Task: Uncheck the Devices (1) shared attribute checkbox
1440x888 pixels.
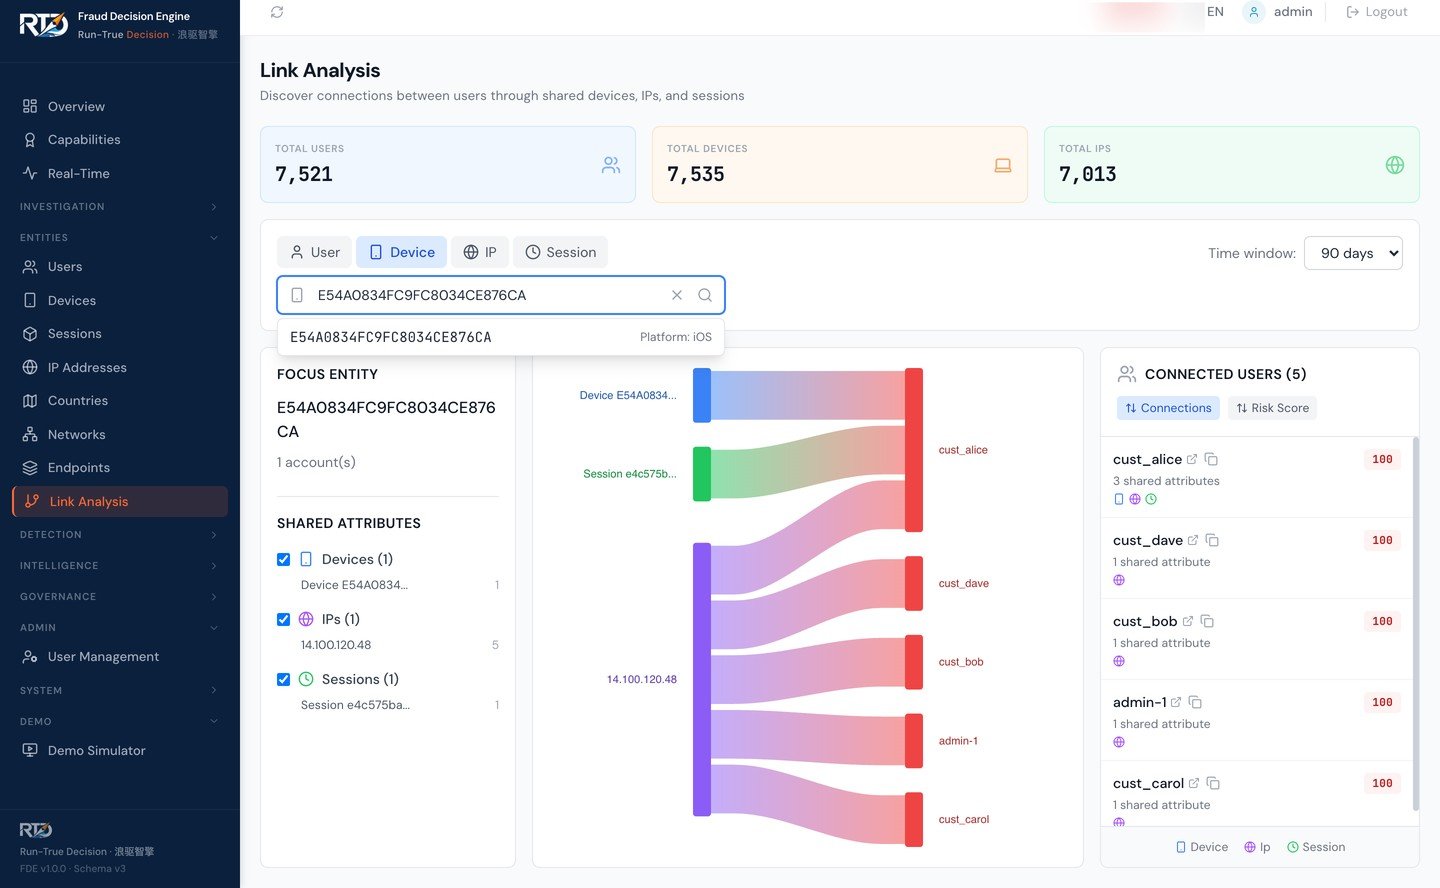Action: click(283, 559)
